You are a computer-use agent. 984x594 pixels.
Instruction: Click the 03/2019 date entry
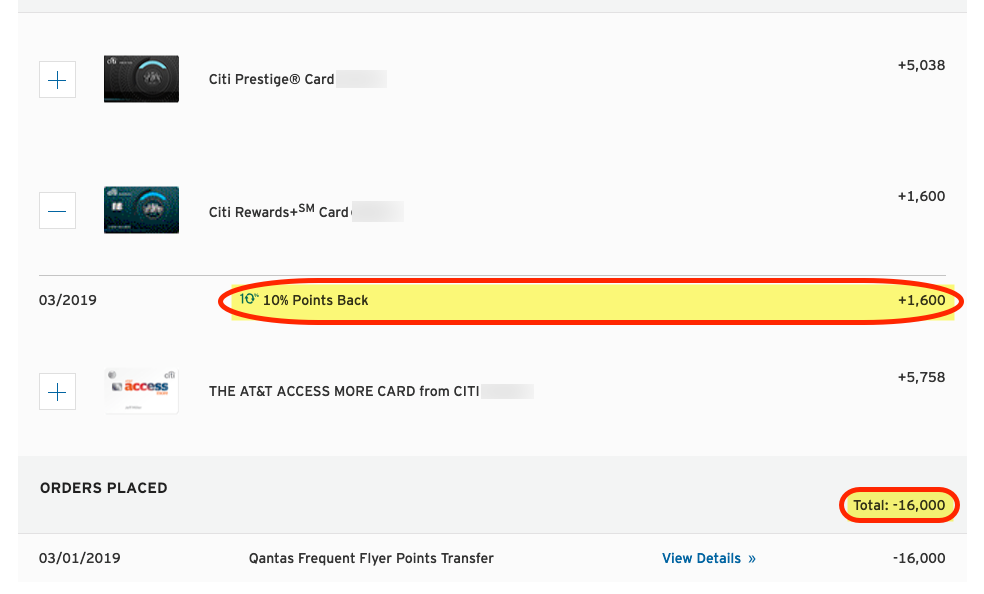pyautogui.click(x=68, y=300)
